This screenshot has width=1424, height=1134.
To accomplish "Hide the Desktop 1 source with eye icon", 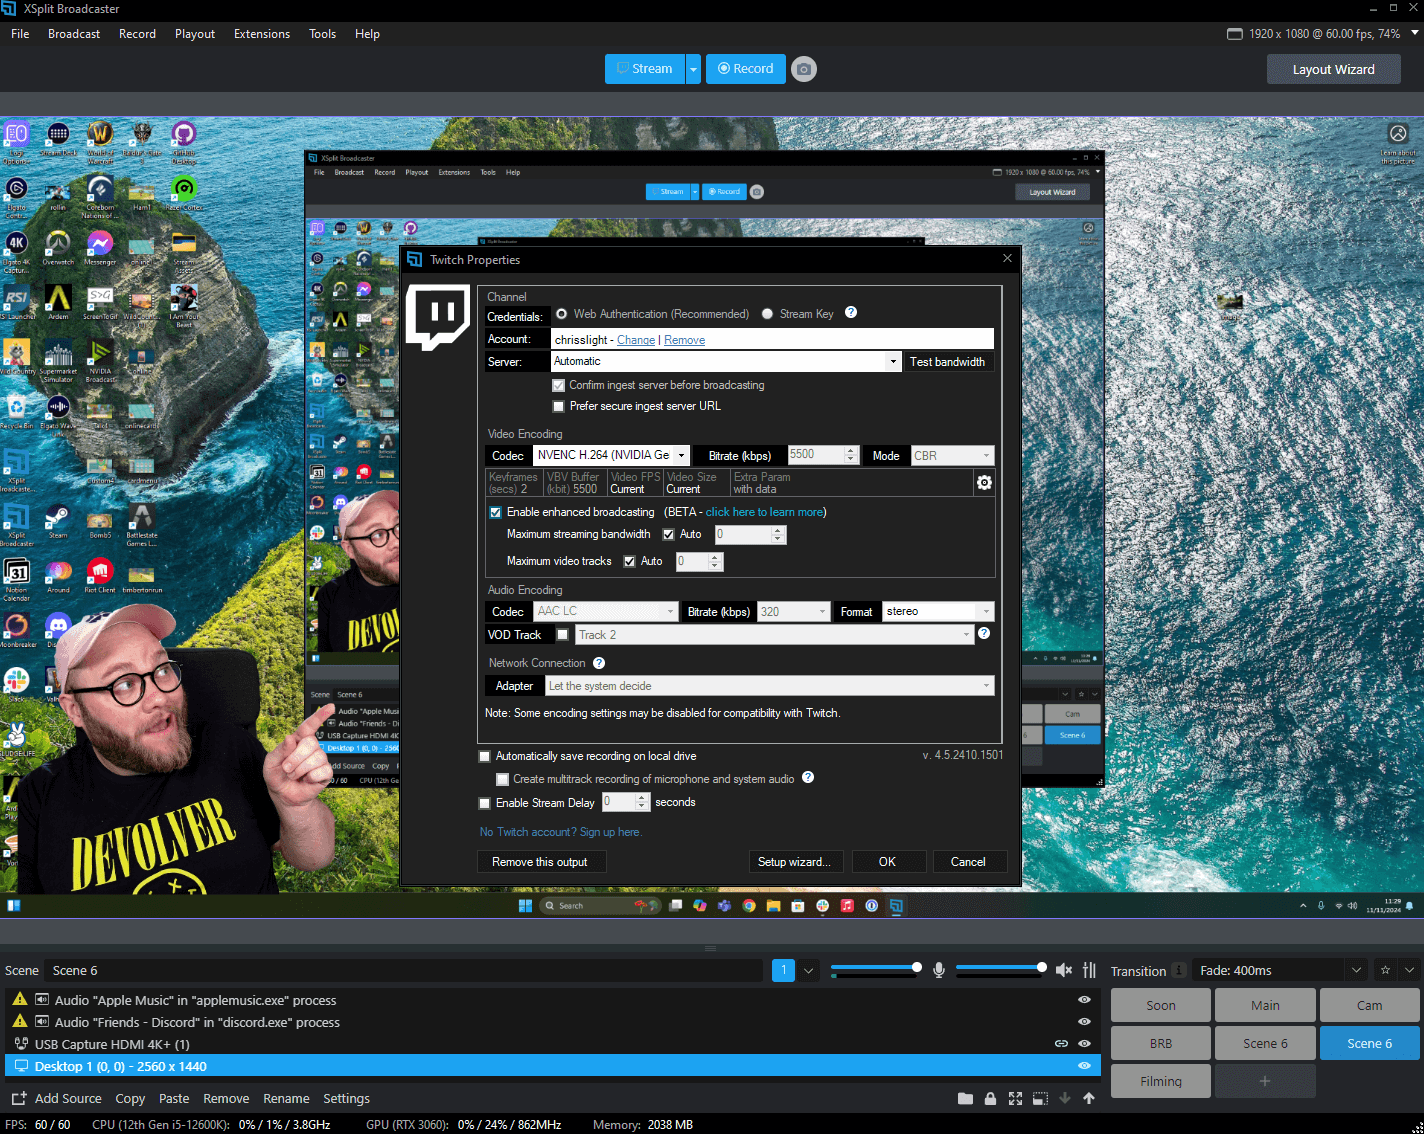I will click(1084, 1066).
